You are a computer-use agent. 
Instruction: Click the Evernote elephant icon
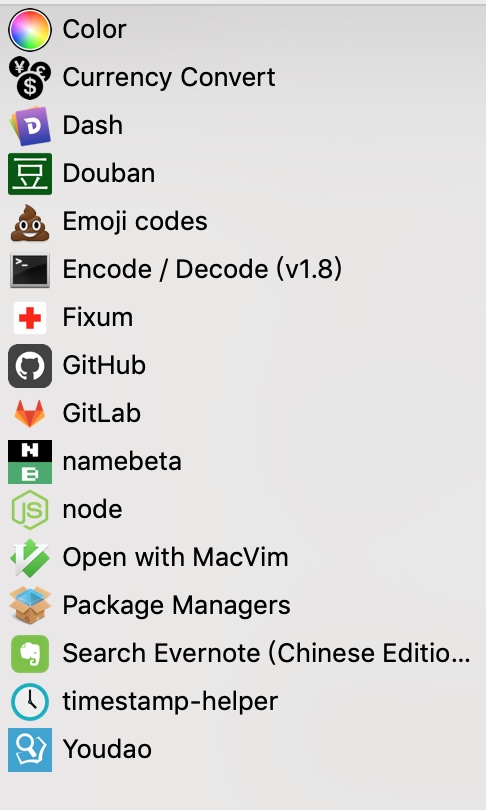(30, 654)
